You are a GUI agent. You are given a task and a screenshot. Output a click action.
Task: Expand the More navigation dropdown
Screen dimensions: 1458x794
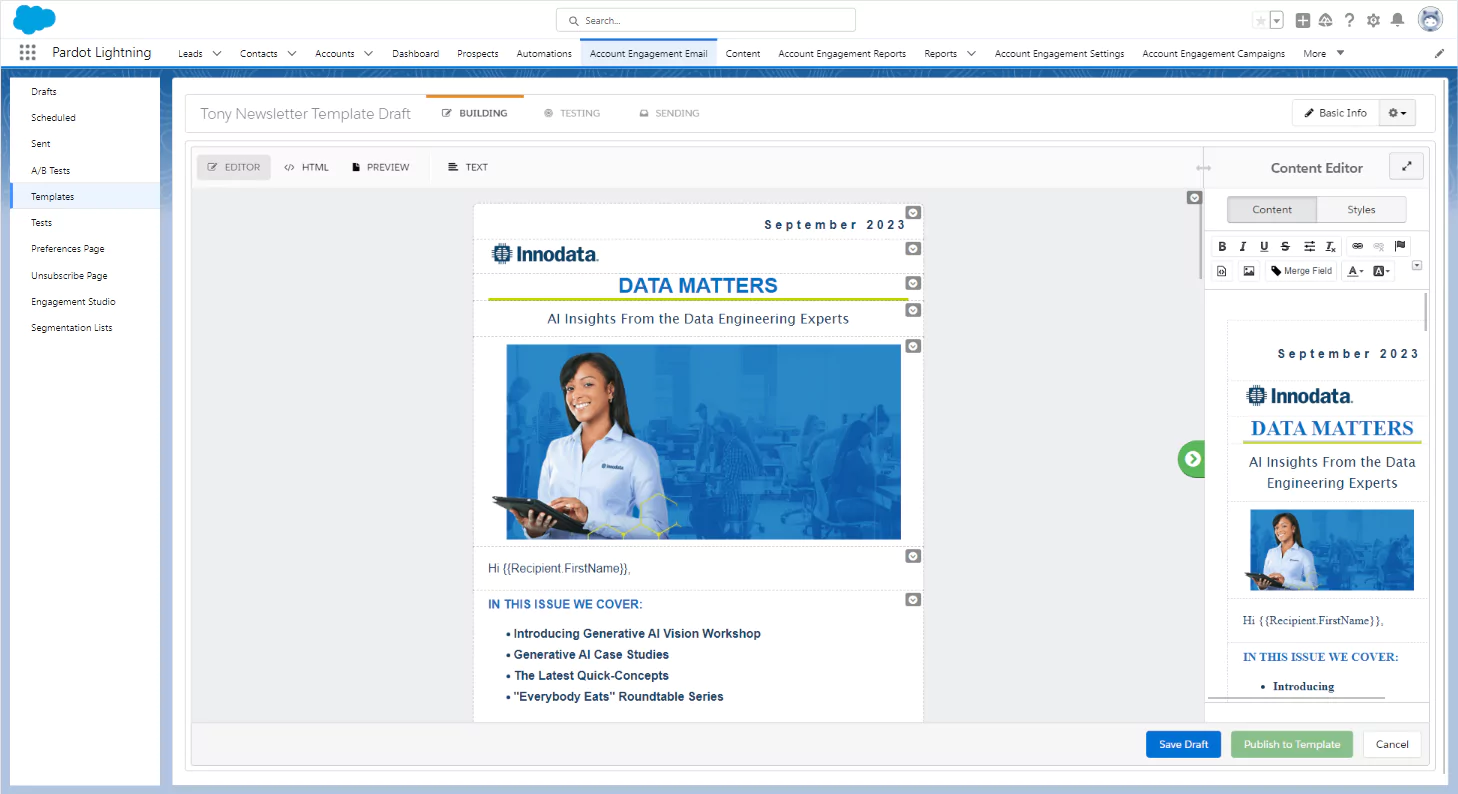[1324, 53]
